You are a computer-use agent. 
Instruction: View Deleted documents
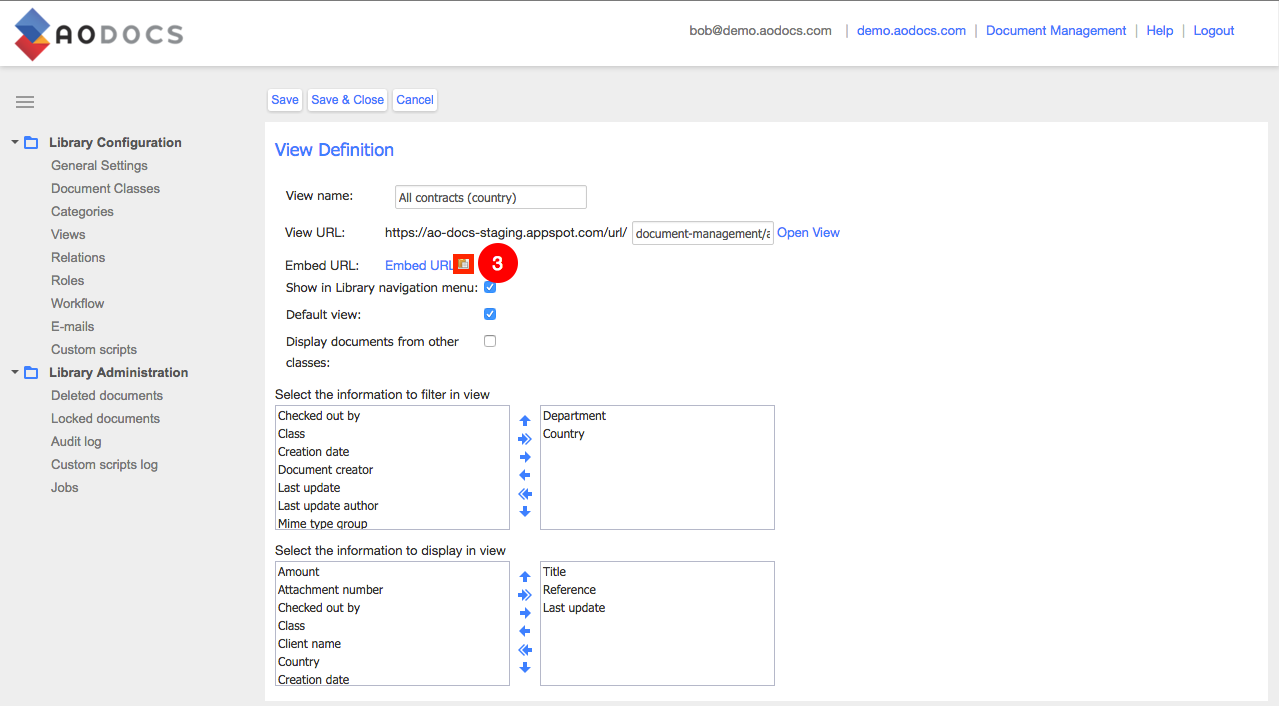tap(107, 396)
